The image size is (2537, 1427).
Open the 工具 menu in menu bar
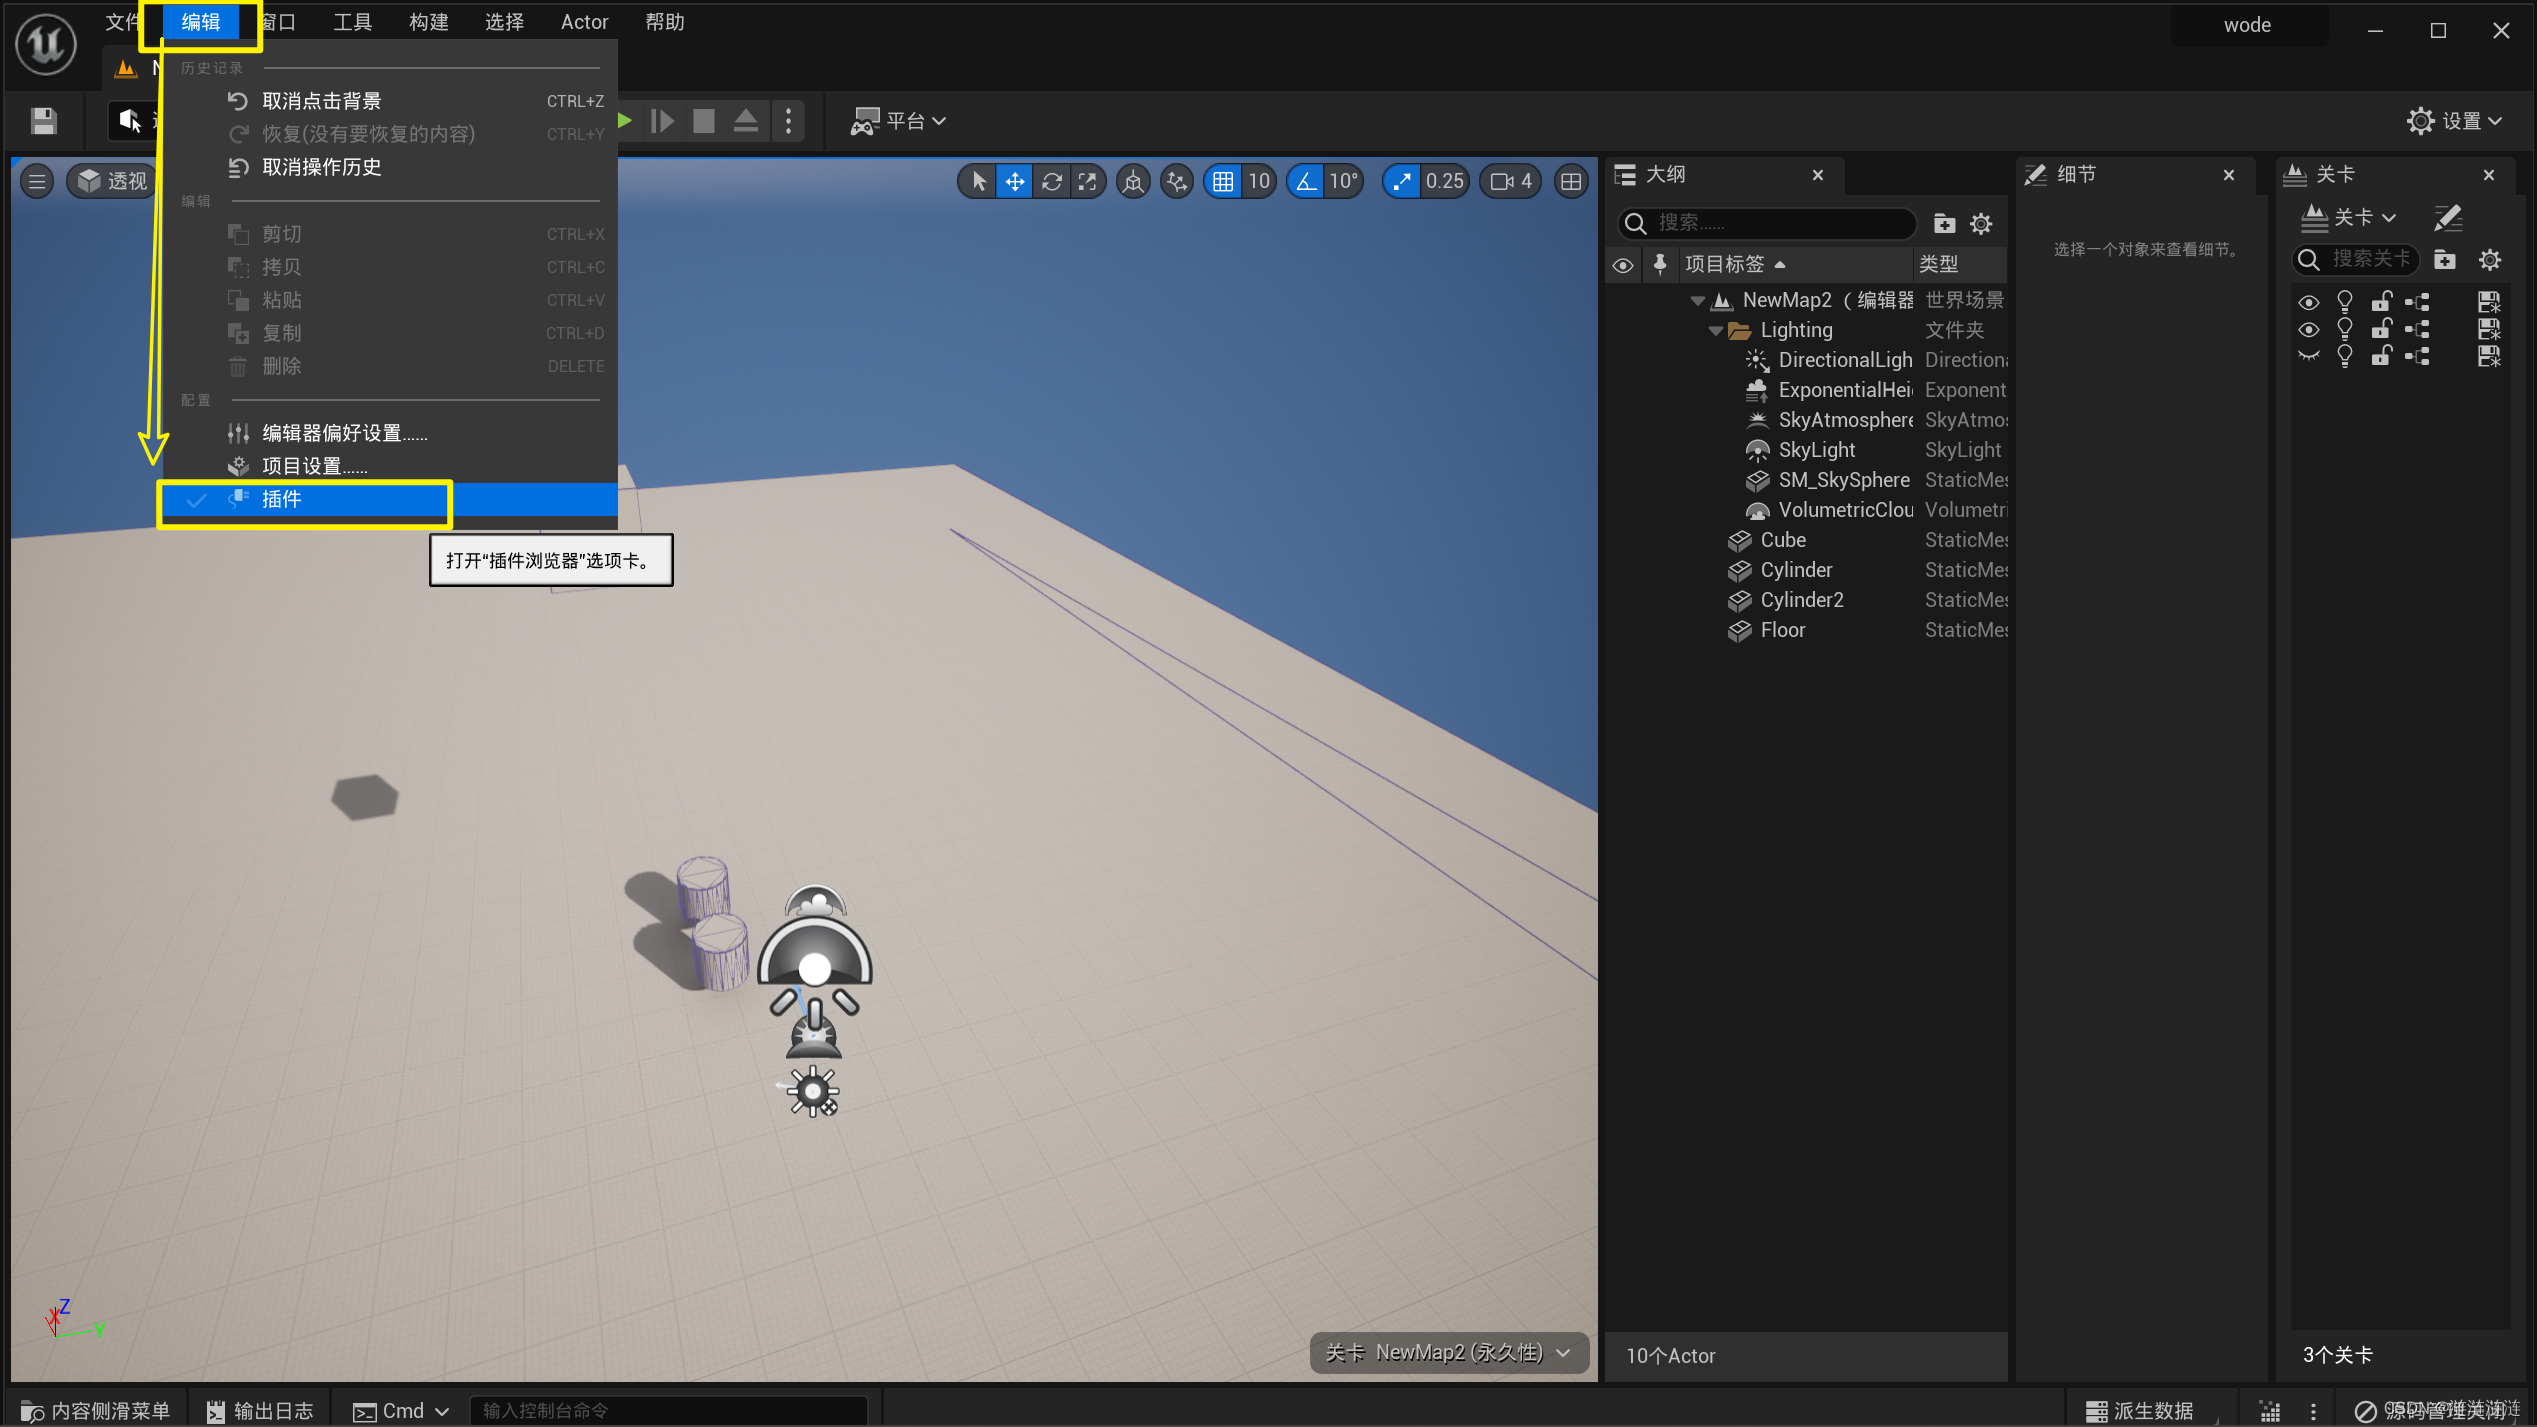(x=352, y=22)
